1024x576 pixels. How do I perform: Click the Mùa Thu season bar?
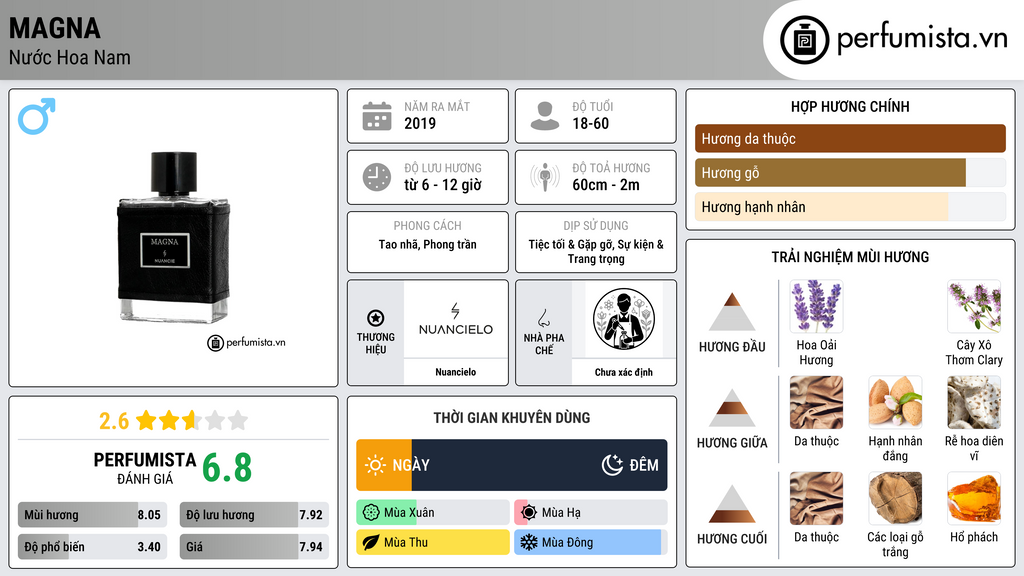pyautogui.click(x=433, y=542)
